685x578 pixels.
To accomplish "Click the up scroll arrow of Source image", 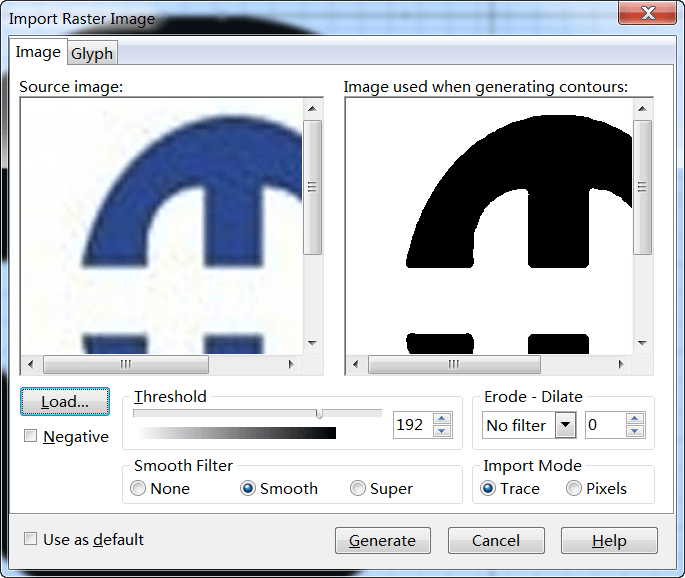I will pos(312,108).
